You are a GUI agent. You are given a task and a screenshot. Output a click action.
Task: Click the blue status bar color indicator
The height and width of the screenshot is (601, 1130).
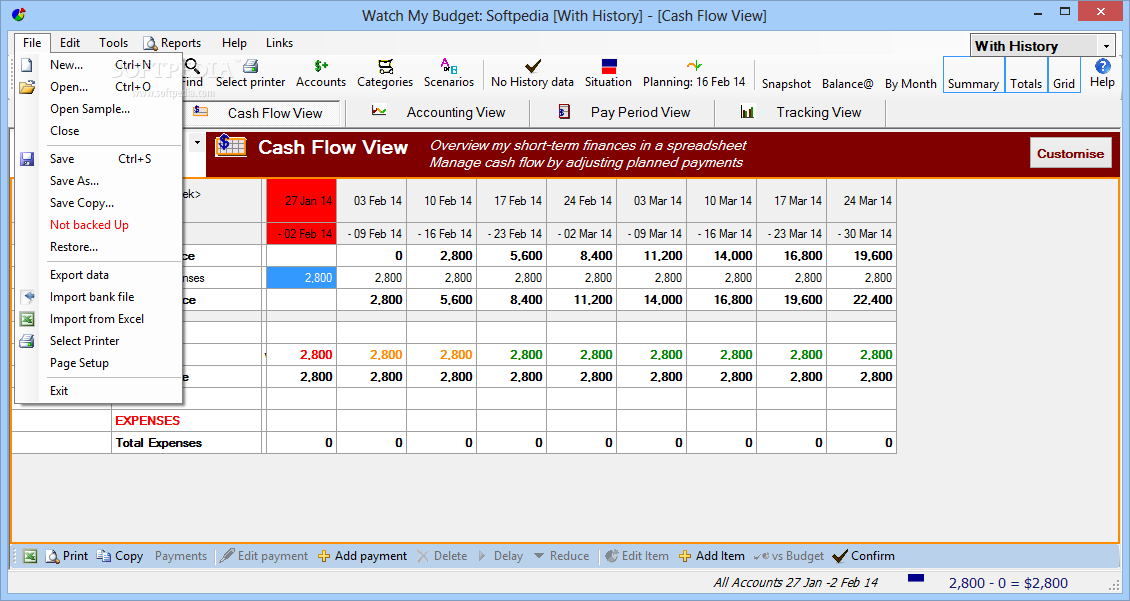click(x=916, y=578)
